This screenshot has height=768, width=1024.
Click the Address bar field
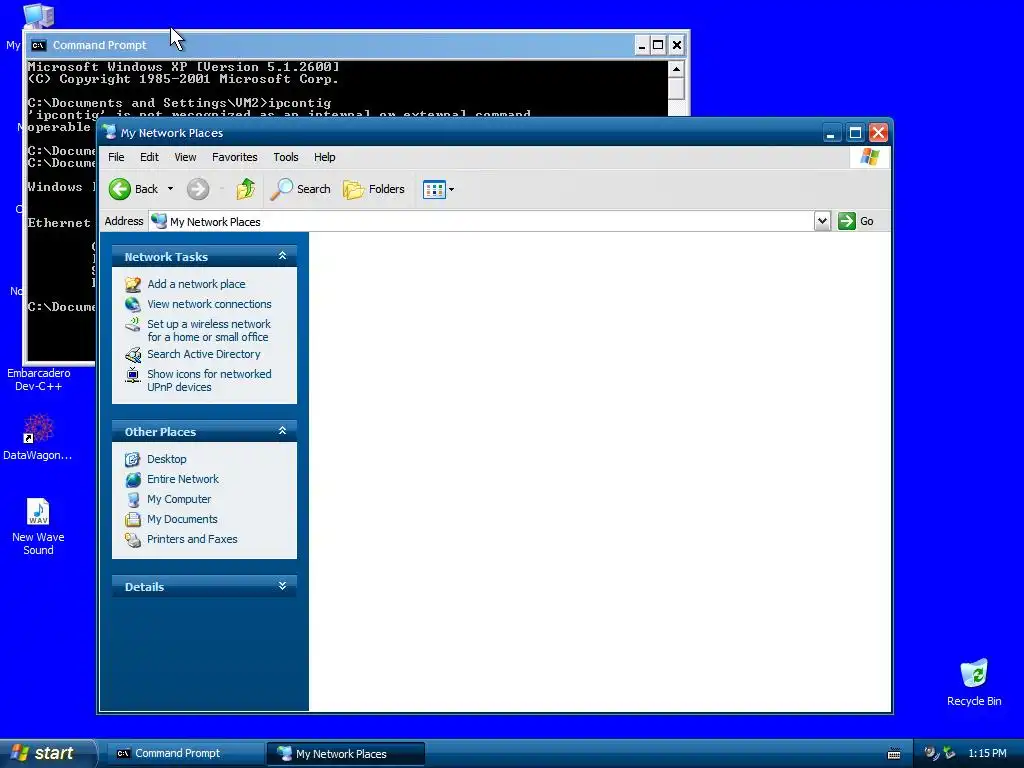[x=481, y=221]
